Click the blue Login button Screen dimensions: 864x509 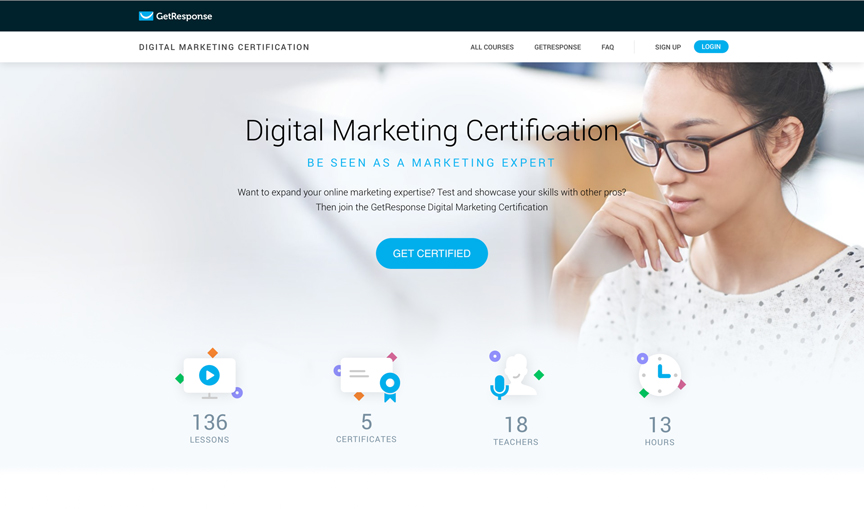pos(711,47)
